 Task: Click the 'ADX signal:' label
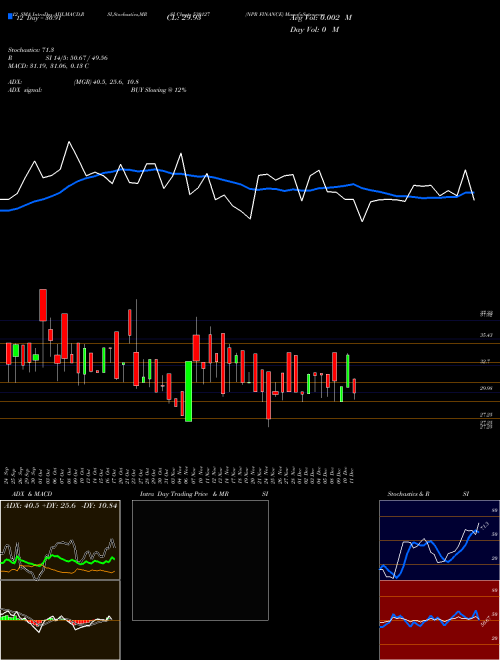[25, 90]
